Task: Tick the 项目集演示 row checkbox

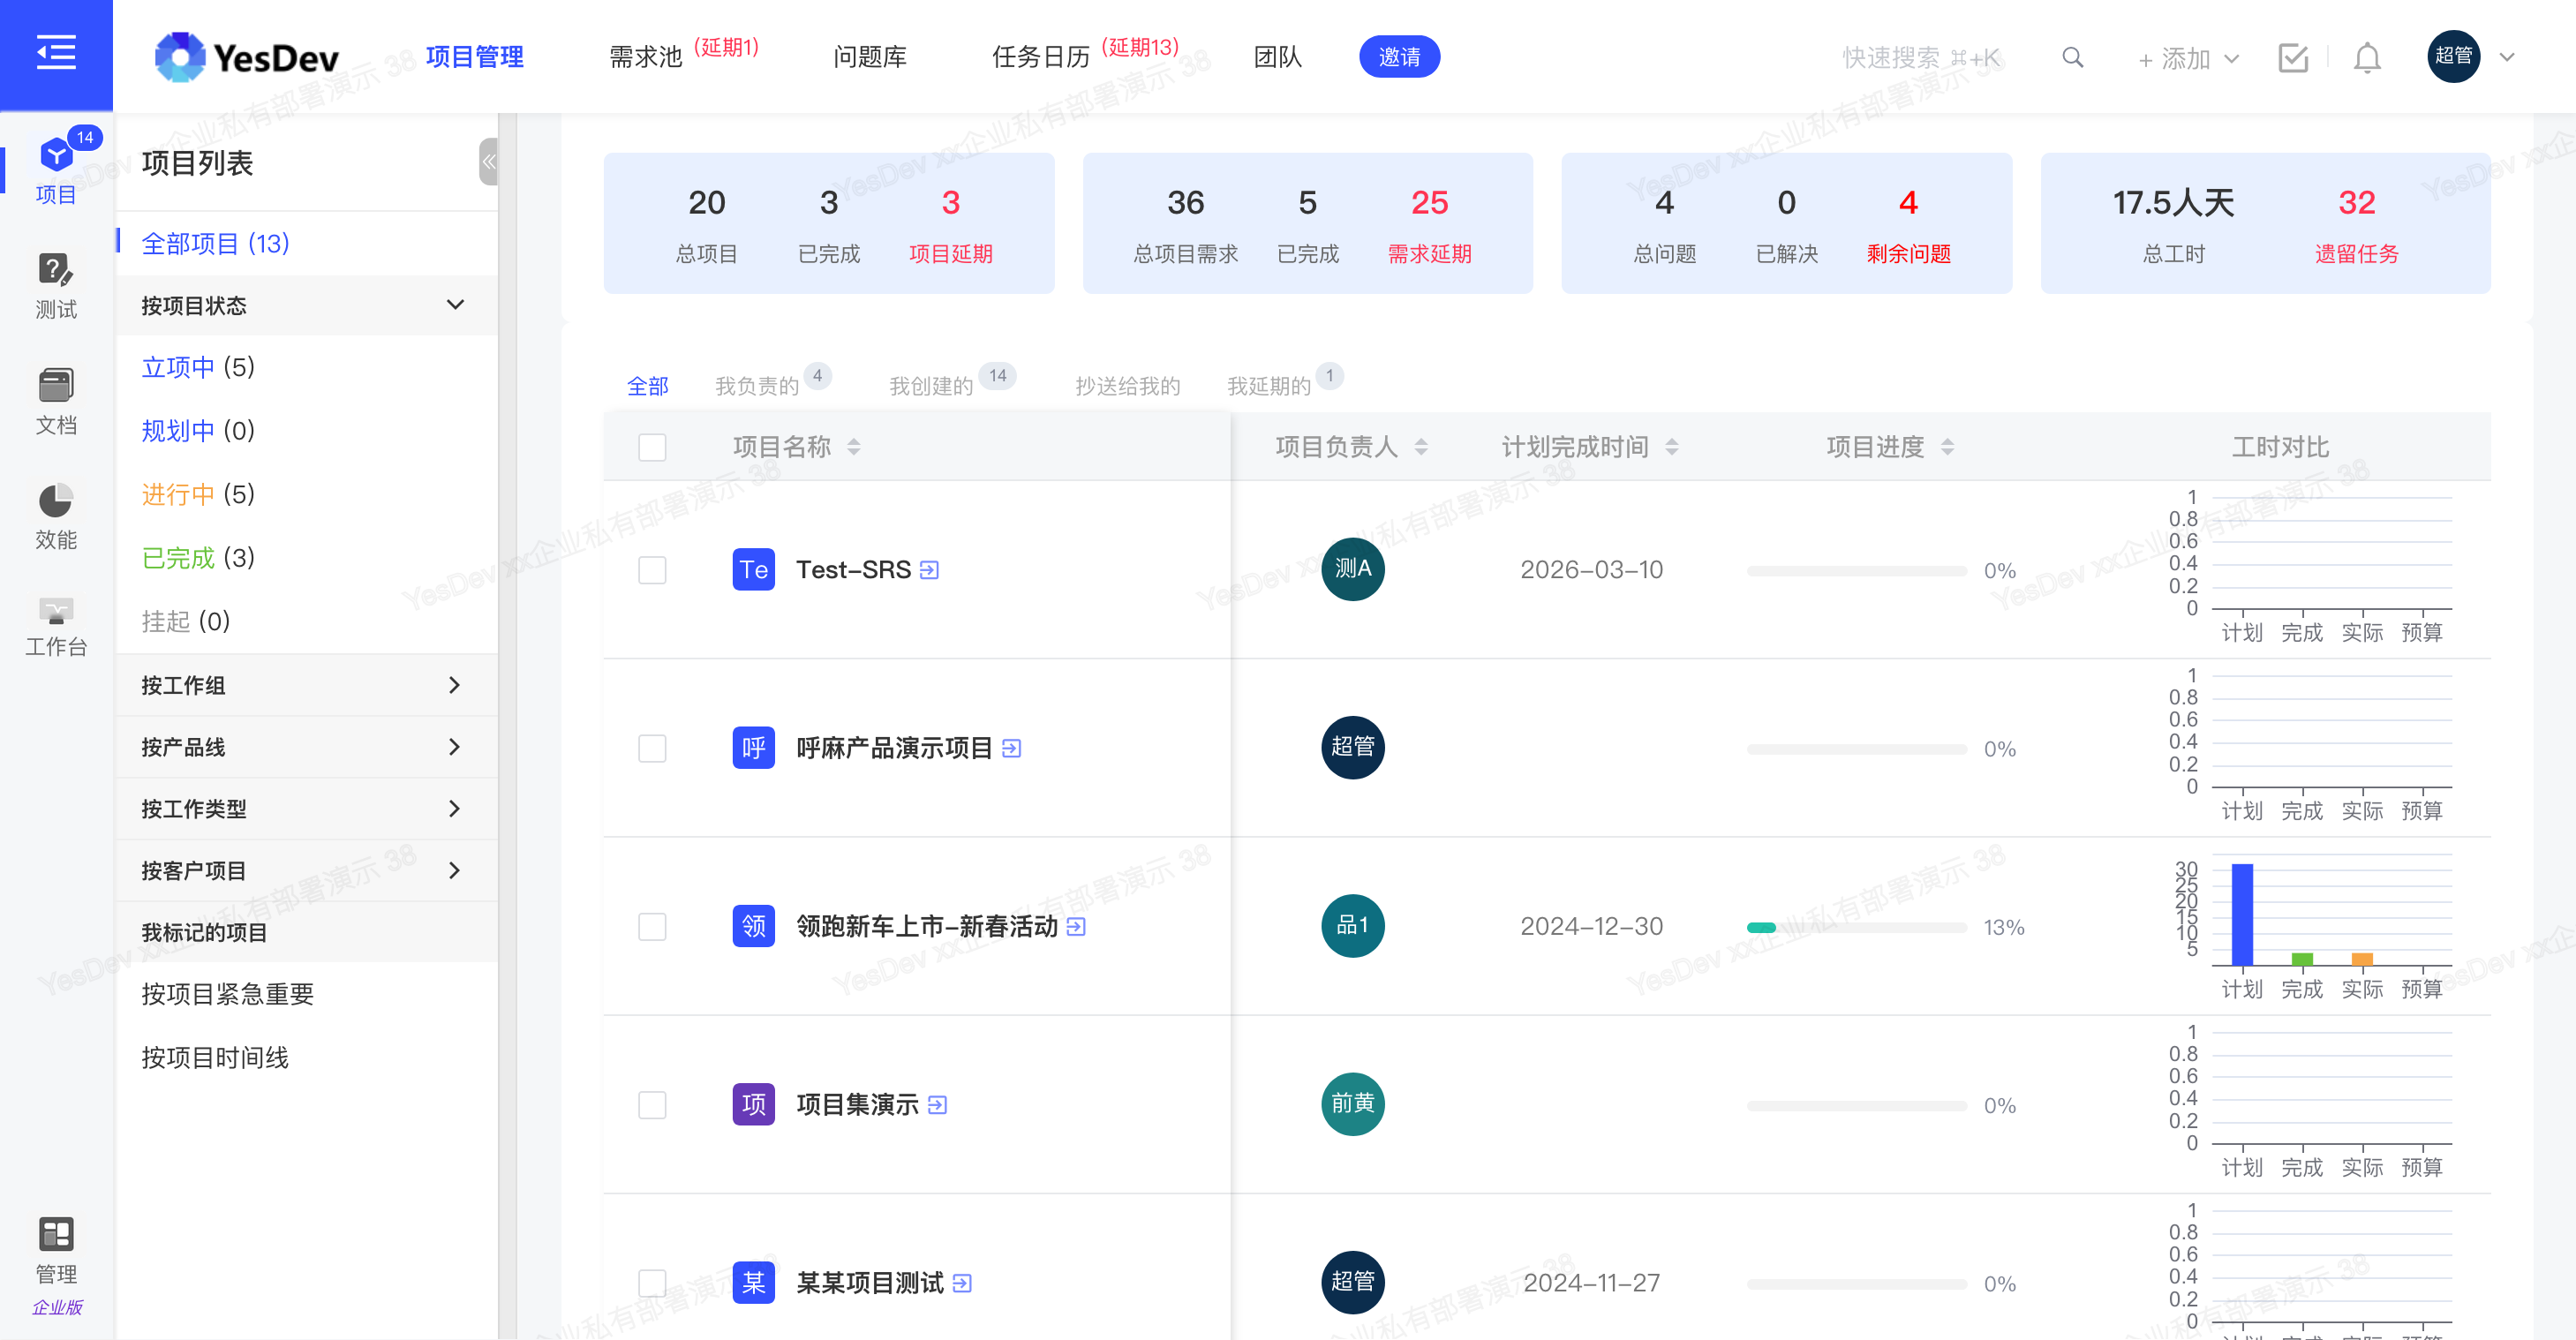Action: tap(652, 1105)
